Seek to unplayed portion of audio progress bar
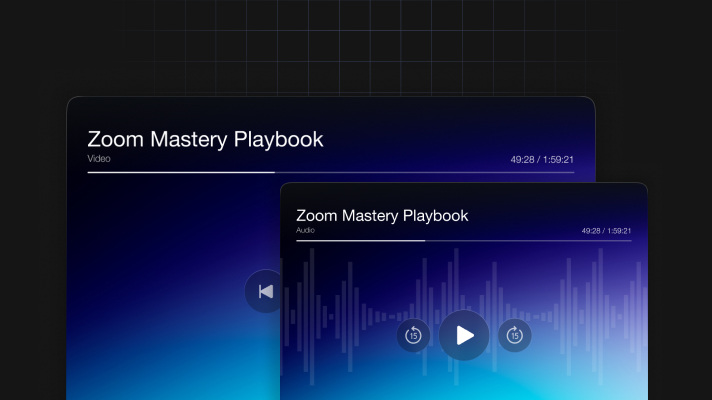 pos(530,240)
